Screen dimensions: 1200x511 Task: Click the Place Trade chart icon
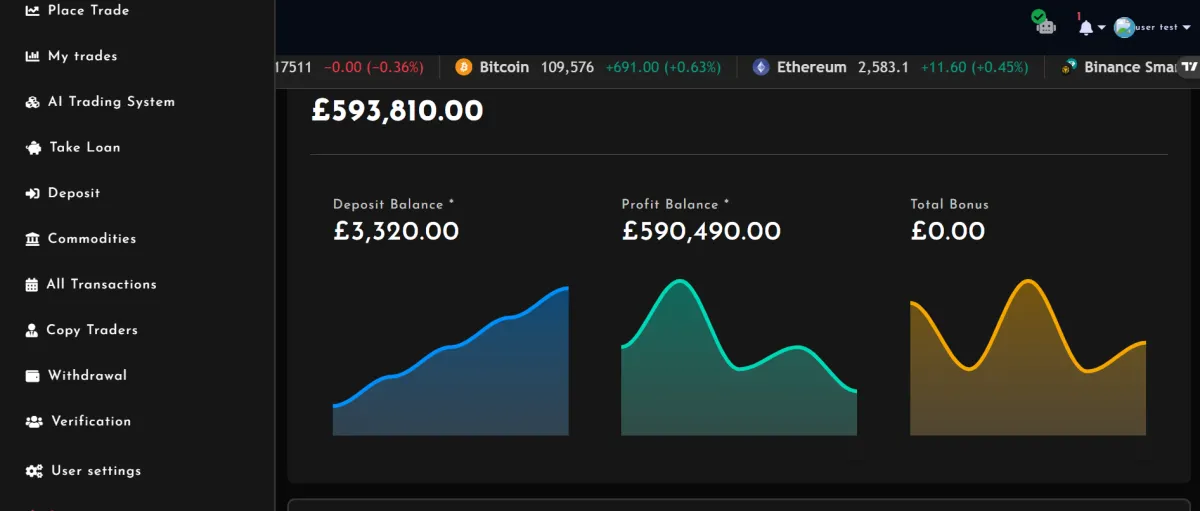32,10
